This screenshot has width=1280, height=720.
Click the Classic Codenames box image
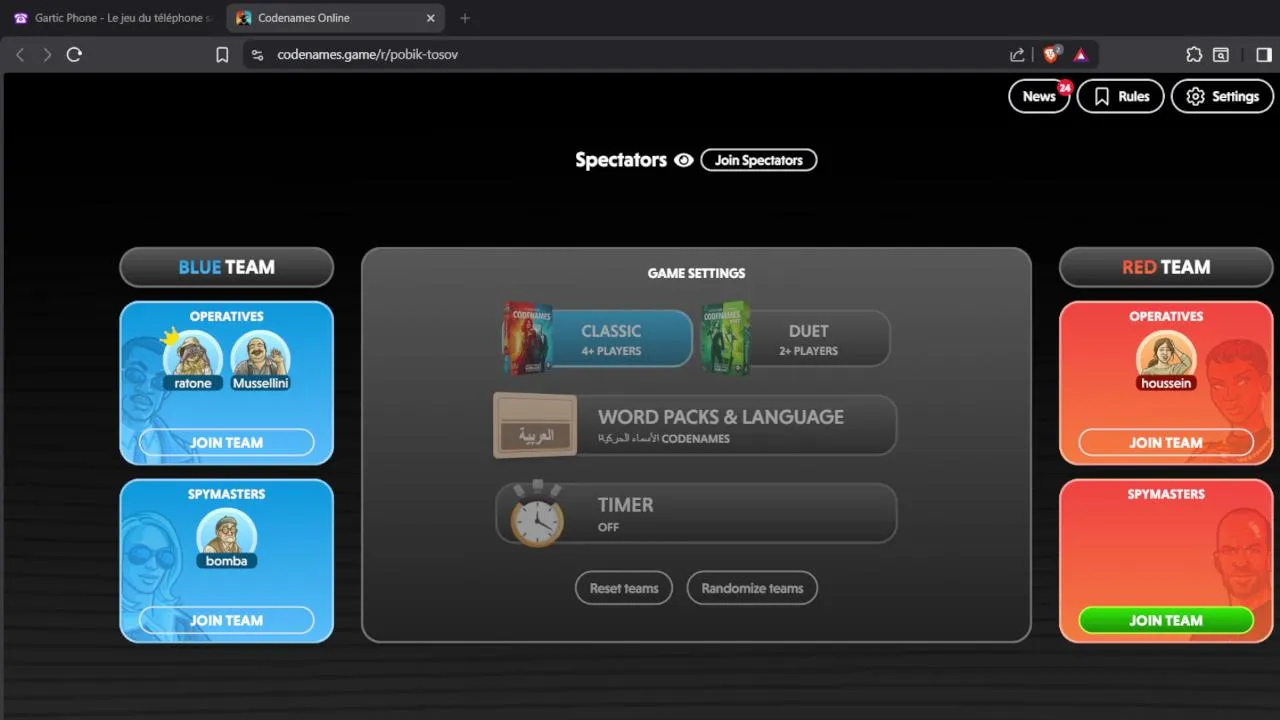(527, 338)
